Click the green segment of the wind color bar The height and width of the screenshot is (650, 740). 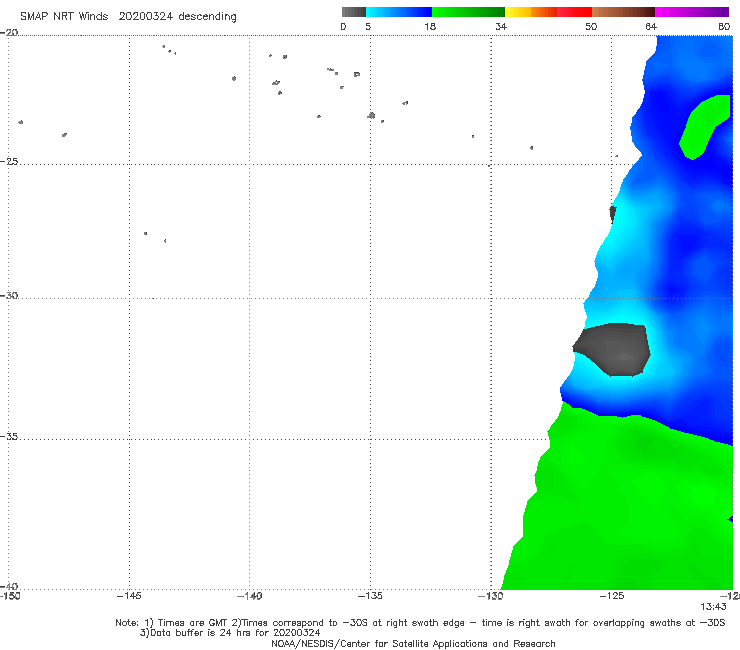coord(468,12)
